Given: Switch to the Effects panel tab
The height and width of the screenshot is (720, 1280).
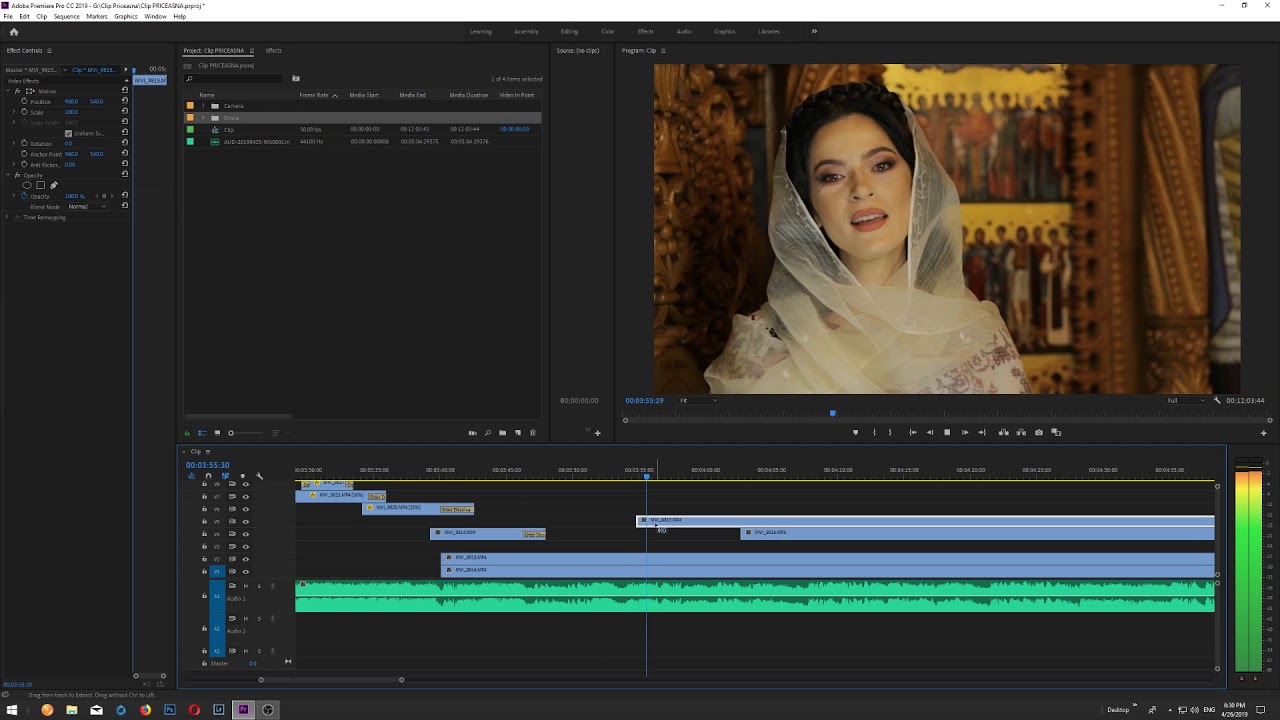Looking at the screenshot, I should click(x=274, y=50).
